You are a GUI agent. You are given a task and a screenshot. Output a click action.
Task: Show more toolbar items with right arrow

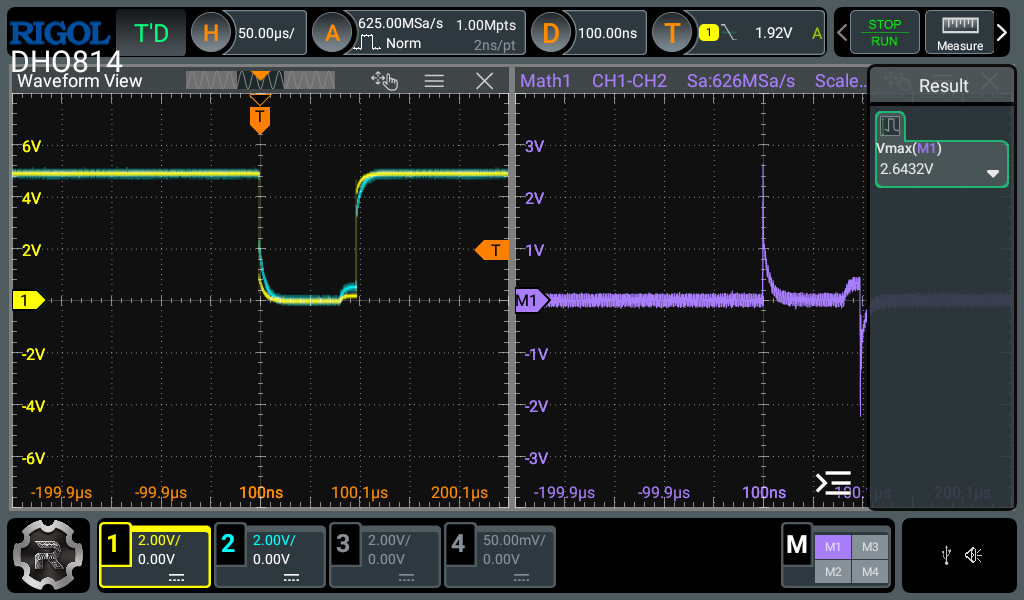(x=1002, y=33)
